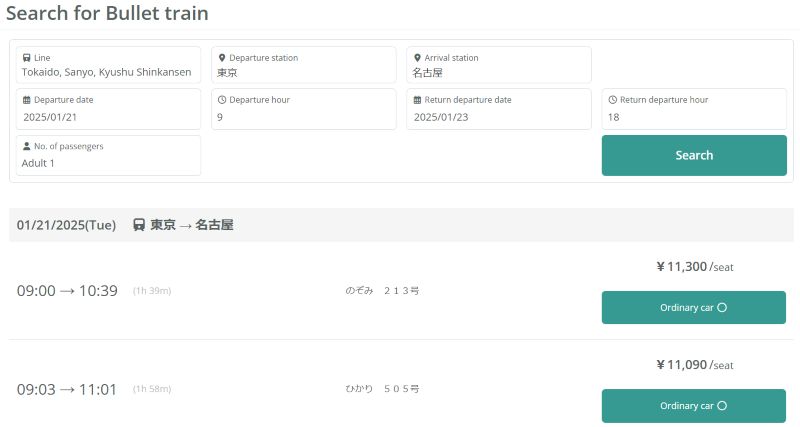
Task: Click the (1h 58m) duration label
Action: click(152, 389)
